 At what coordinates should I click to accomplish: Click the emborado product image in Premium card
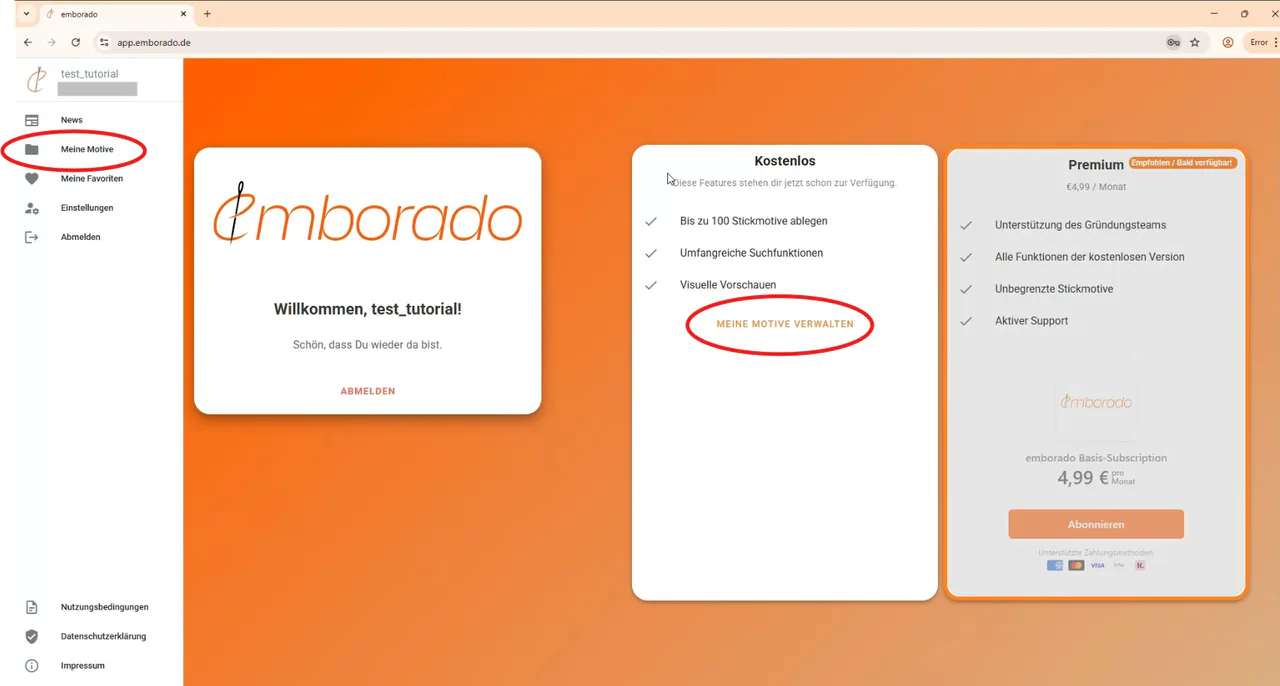tap(1096, 402)
